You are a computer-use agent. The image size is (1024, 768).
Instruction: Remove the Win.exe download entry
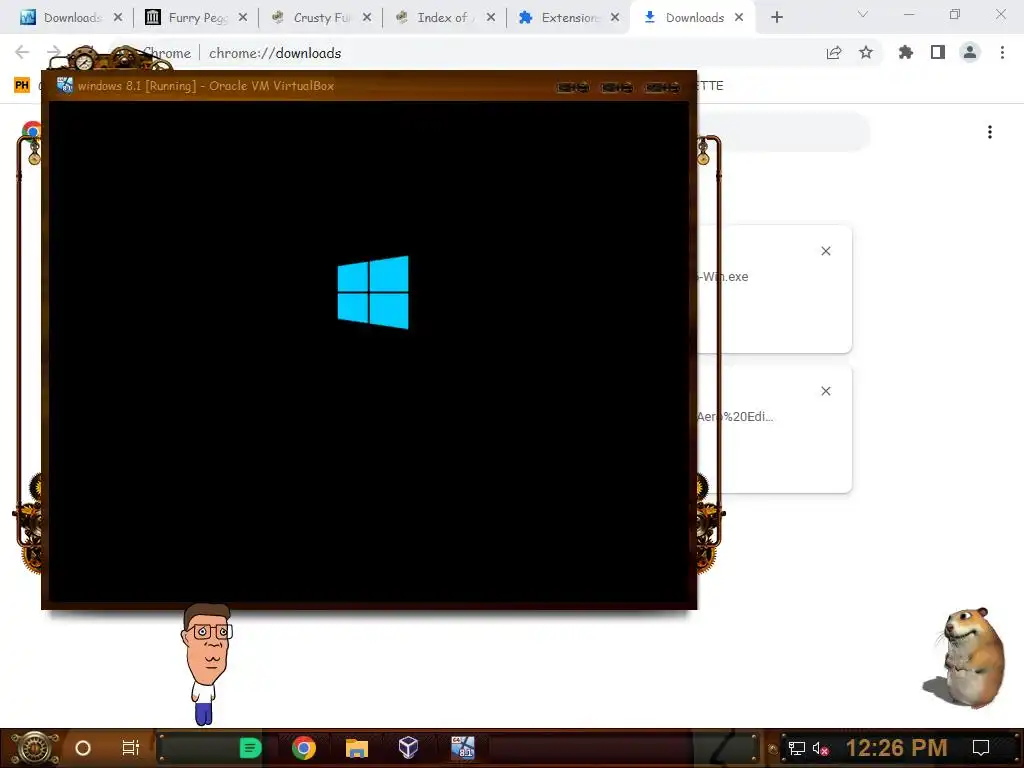(x=825, y=251)
